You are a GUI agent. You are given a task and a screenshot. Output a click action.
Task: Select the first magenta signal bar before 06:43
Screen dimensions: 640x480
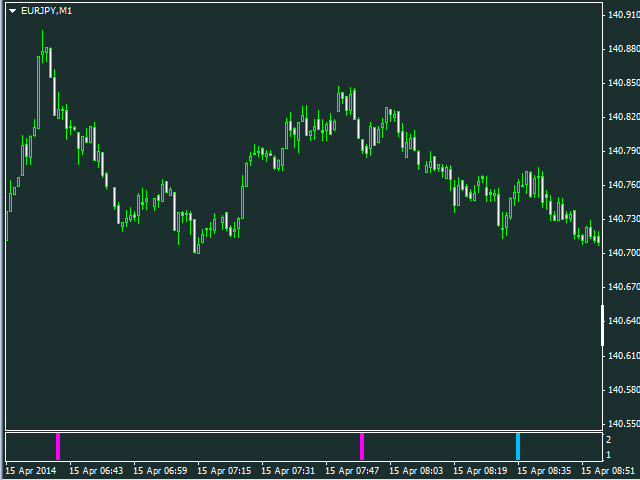click(x=58, y=447)
